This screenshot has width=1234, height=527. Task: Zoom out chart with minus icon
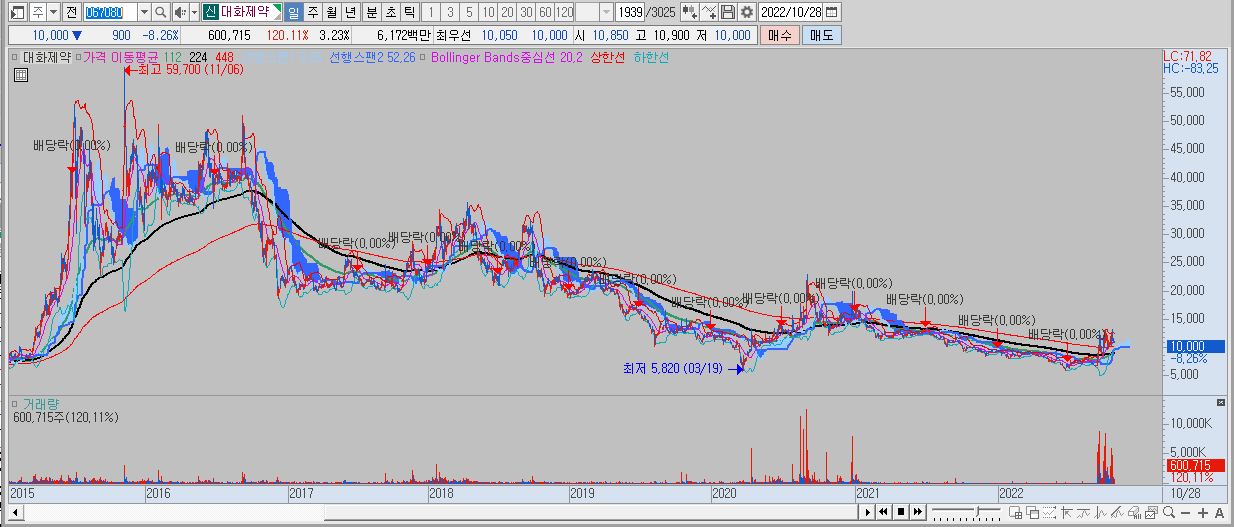(x=1185, y=513)
